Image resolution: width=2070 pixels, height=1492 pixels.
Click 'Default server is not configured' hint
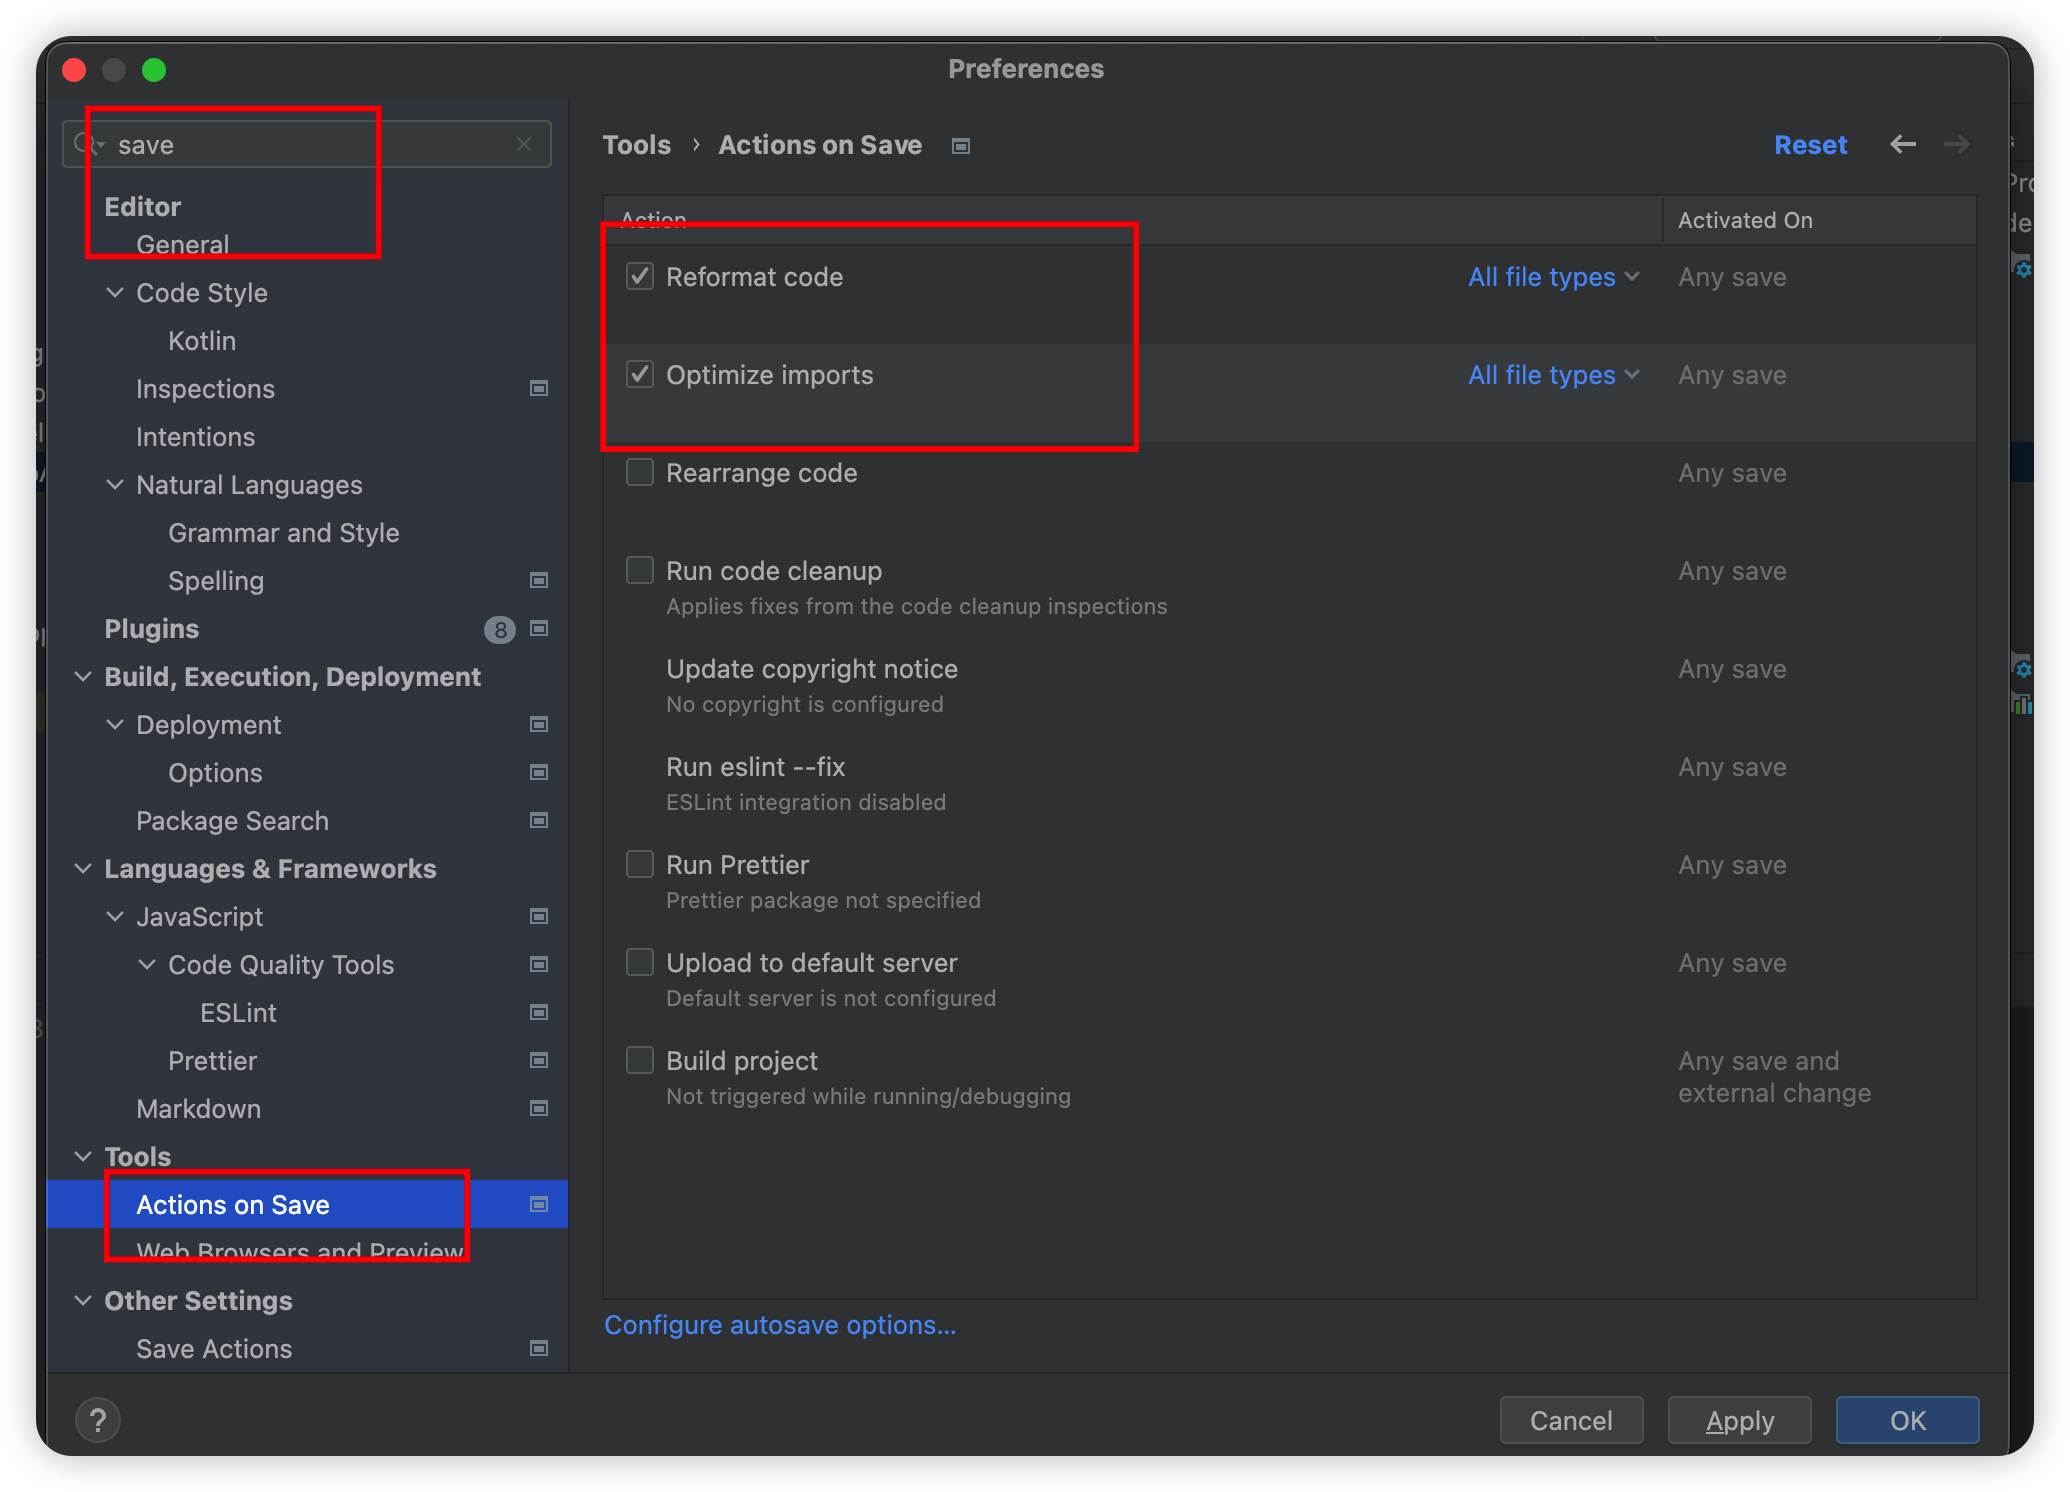(831, 998)
